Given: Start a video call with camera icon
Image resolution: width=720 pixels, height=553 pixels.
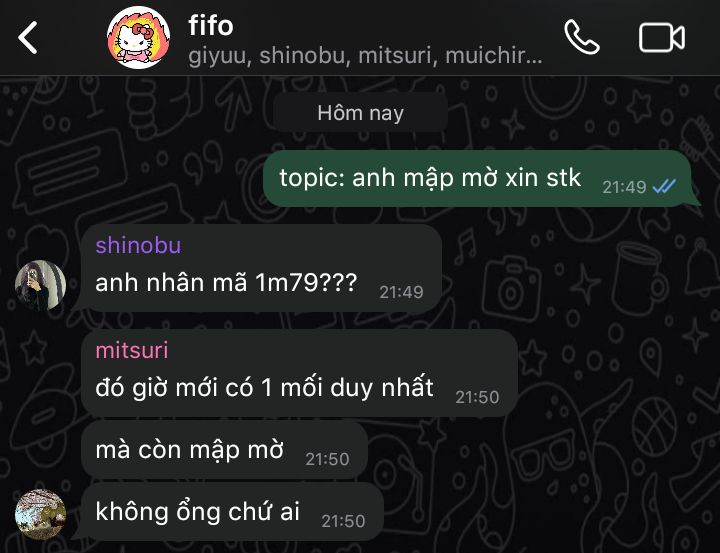Looking at the screenshot, I should click(x=662, y=37).
